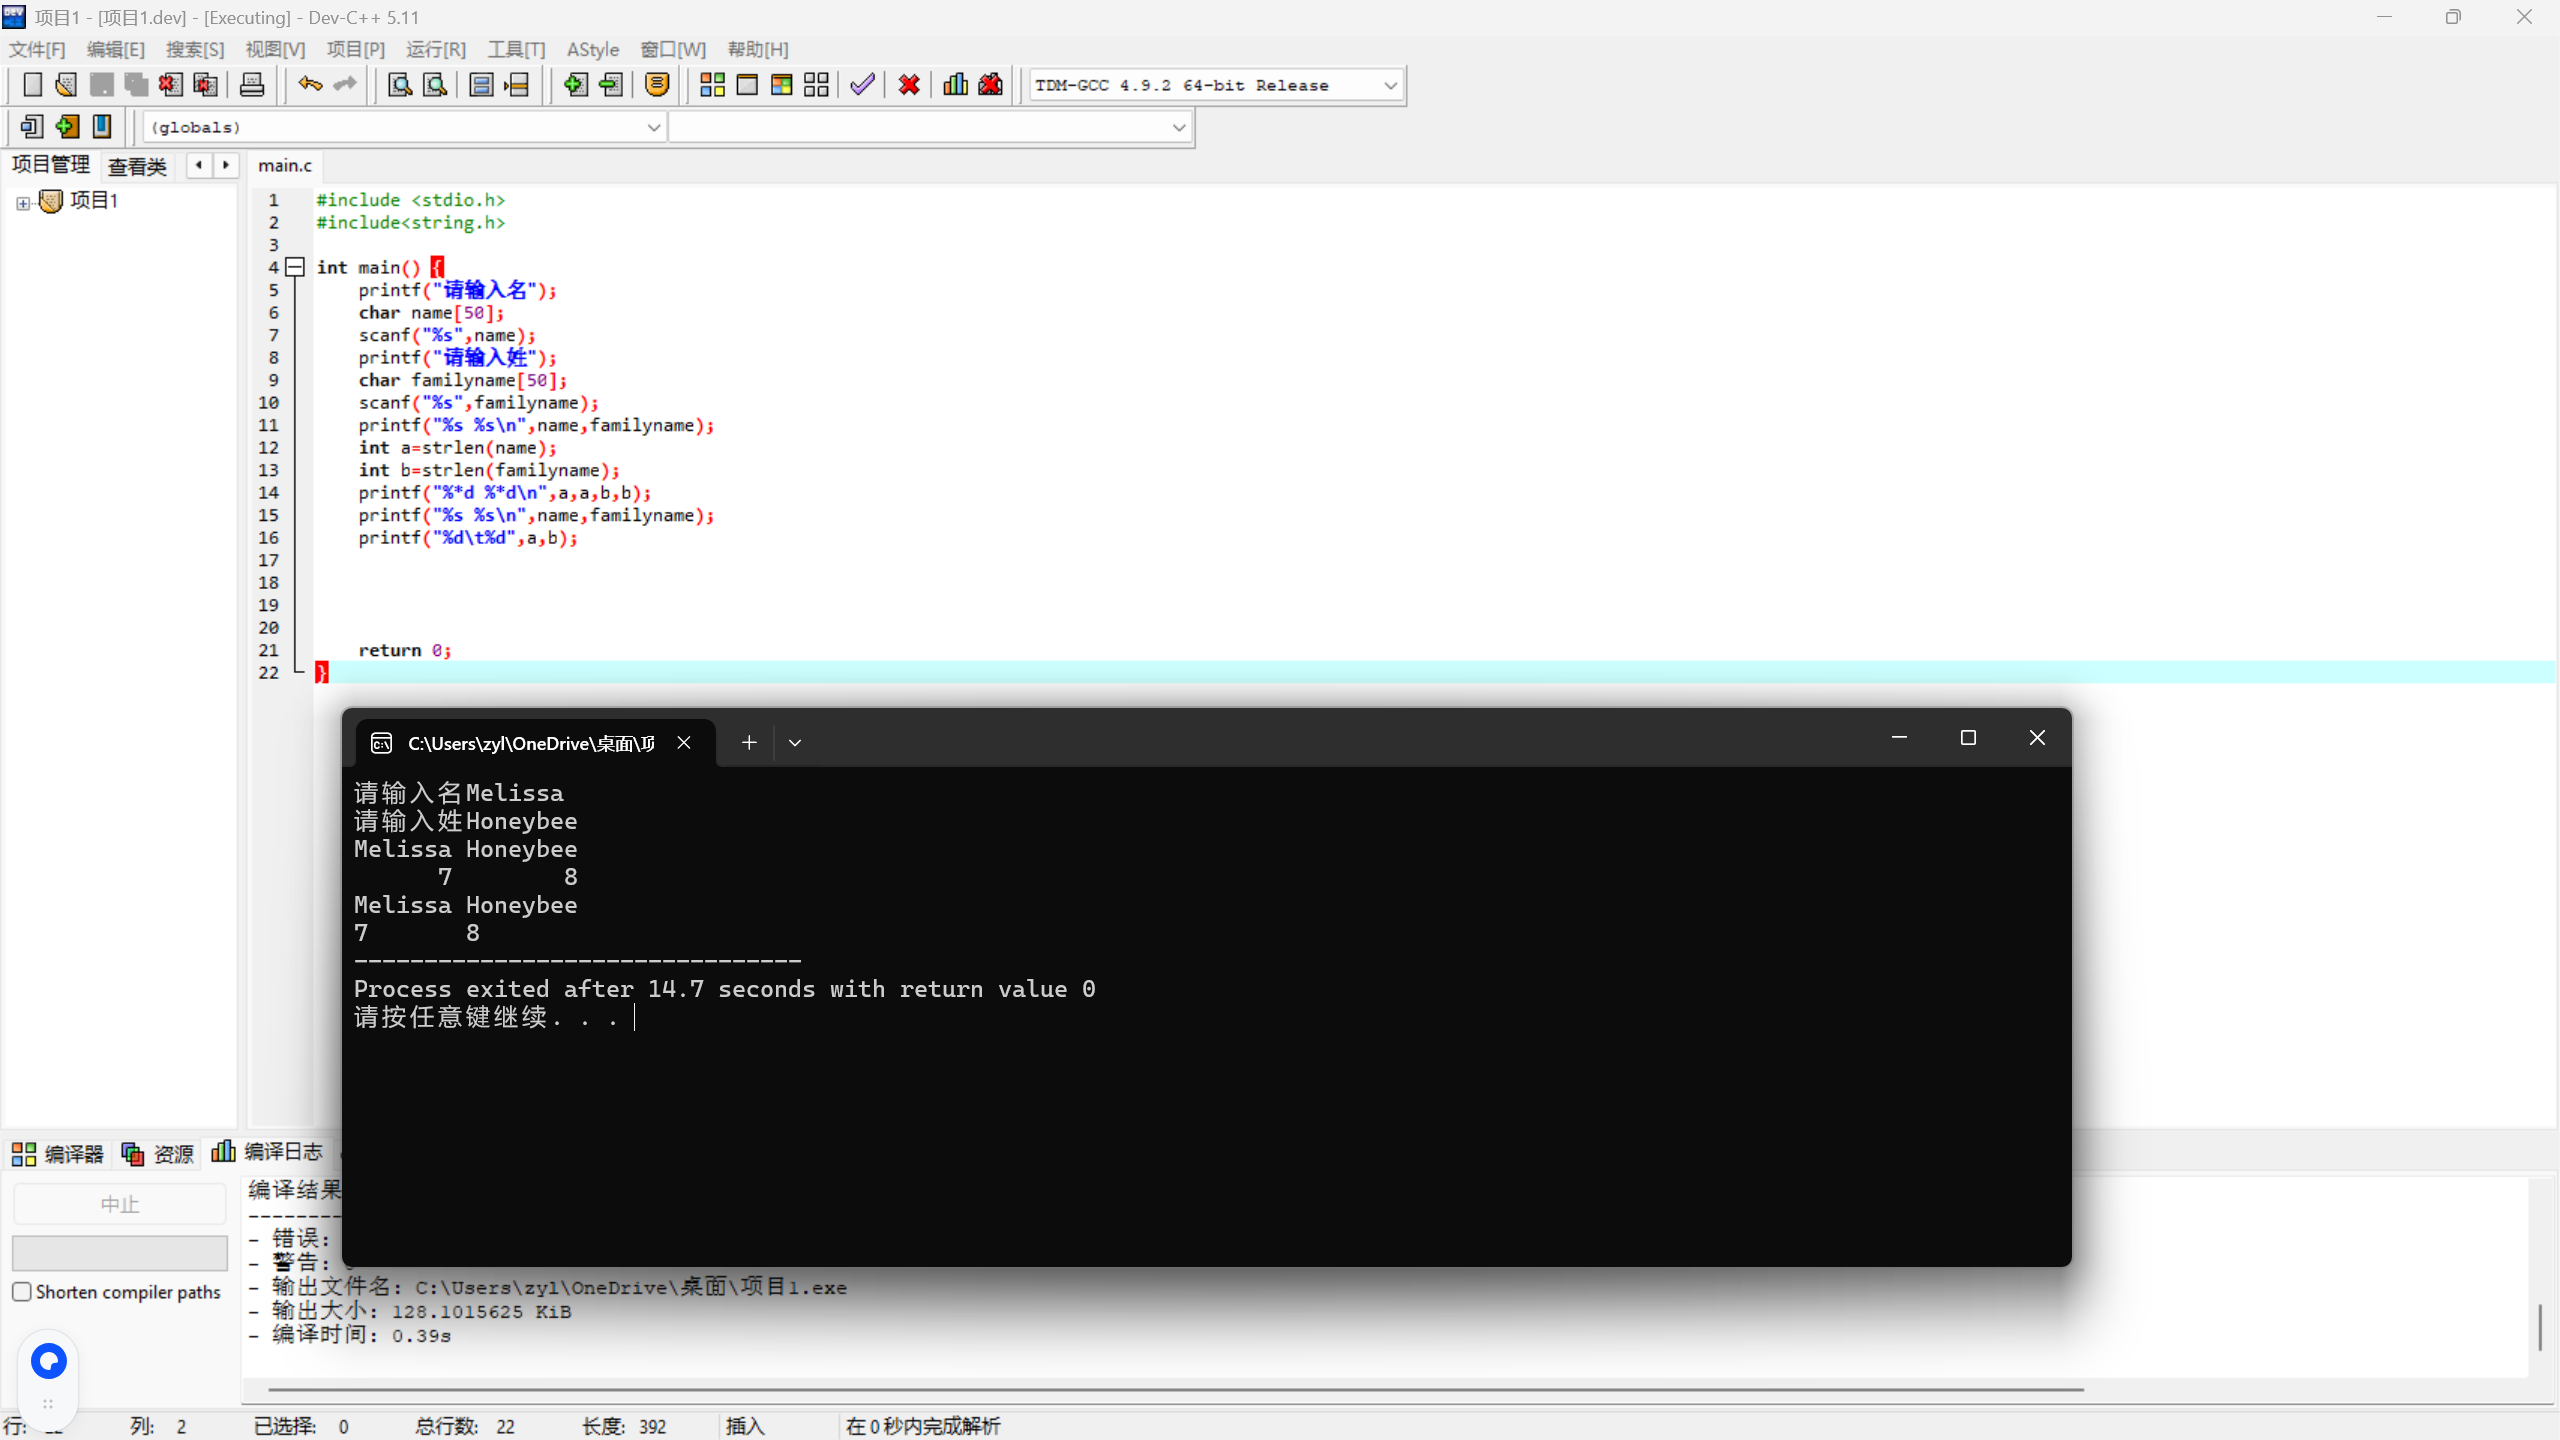
Task: Click the new terminal tab plus button
Action: pyautogui.click(x=749, y=743)
